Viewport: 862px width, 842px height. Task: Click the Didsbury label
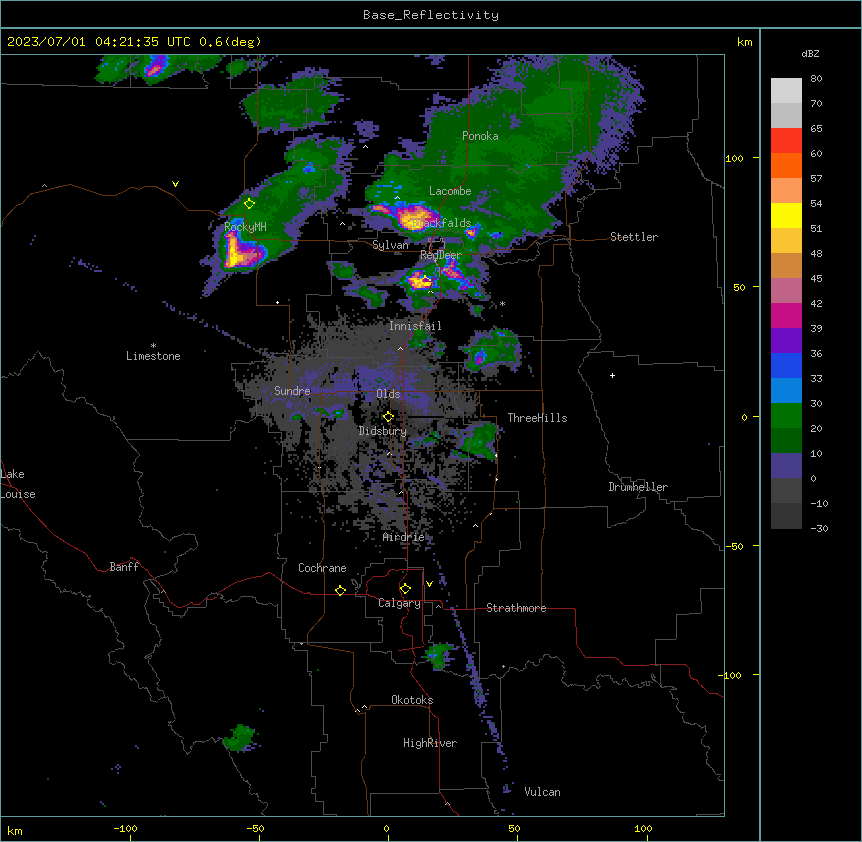pos(382,431)
